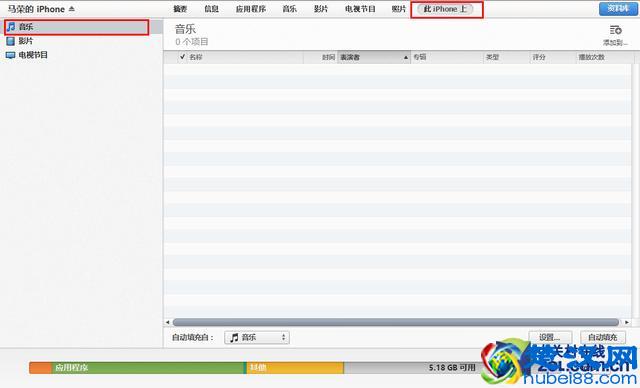Open the 信息 tab
The image size is (640, 388).
click(211, 9)
